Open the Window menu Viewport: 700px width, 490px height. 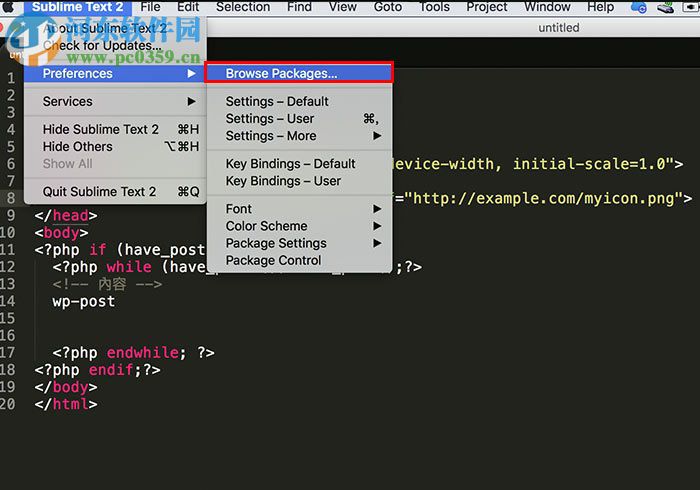click(547, 7)
